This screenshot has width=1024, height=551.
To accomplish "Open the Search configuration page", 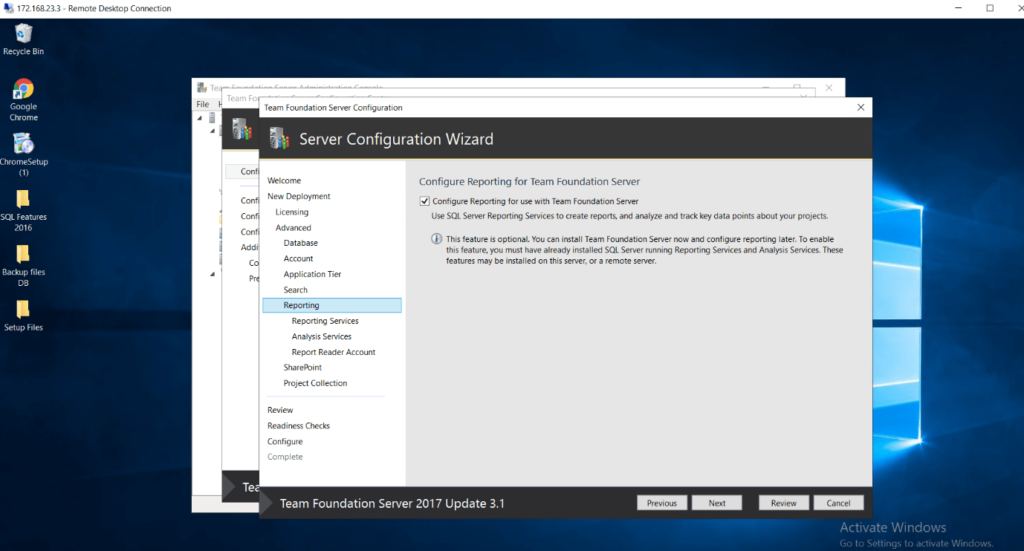I will [295, 290].
